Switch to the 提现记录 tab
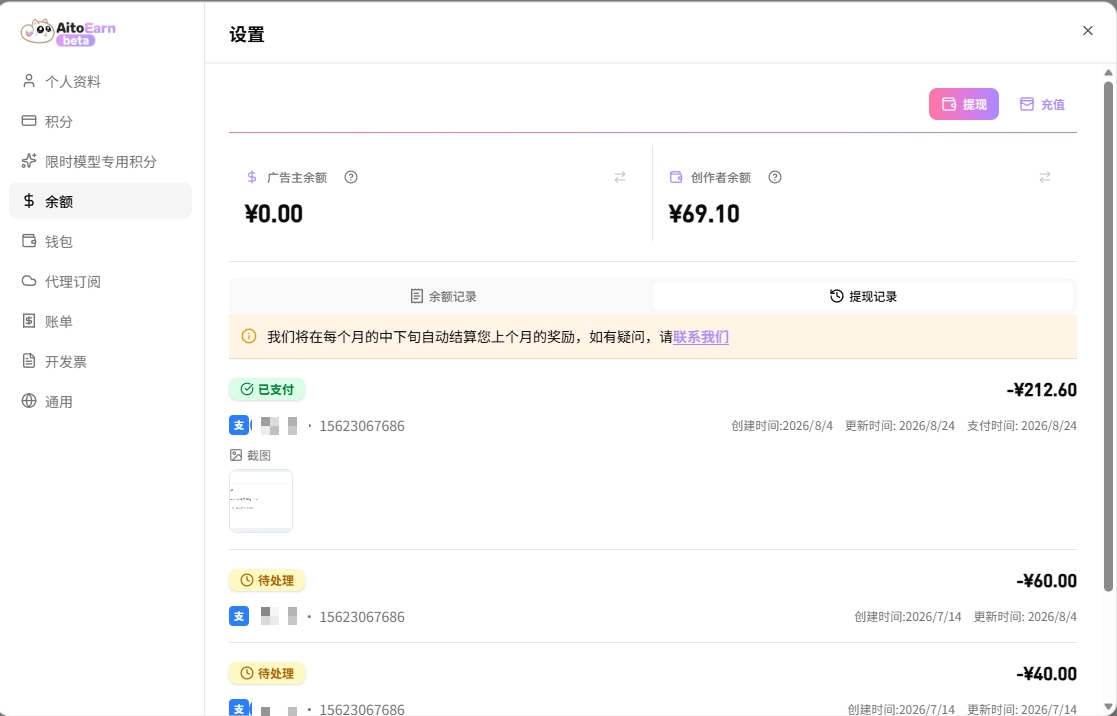Image resolution: width=1117 pixels, height=716 pixels. 863,296
